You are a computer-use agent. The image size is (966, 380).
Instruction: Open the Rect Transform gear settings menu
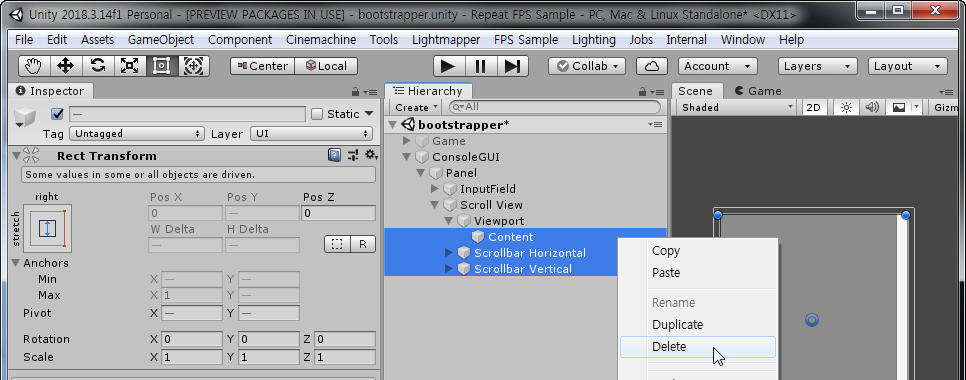370,155
